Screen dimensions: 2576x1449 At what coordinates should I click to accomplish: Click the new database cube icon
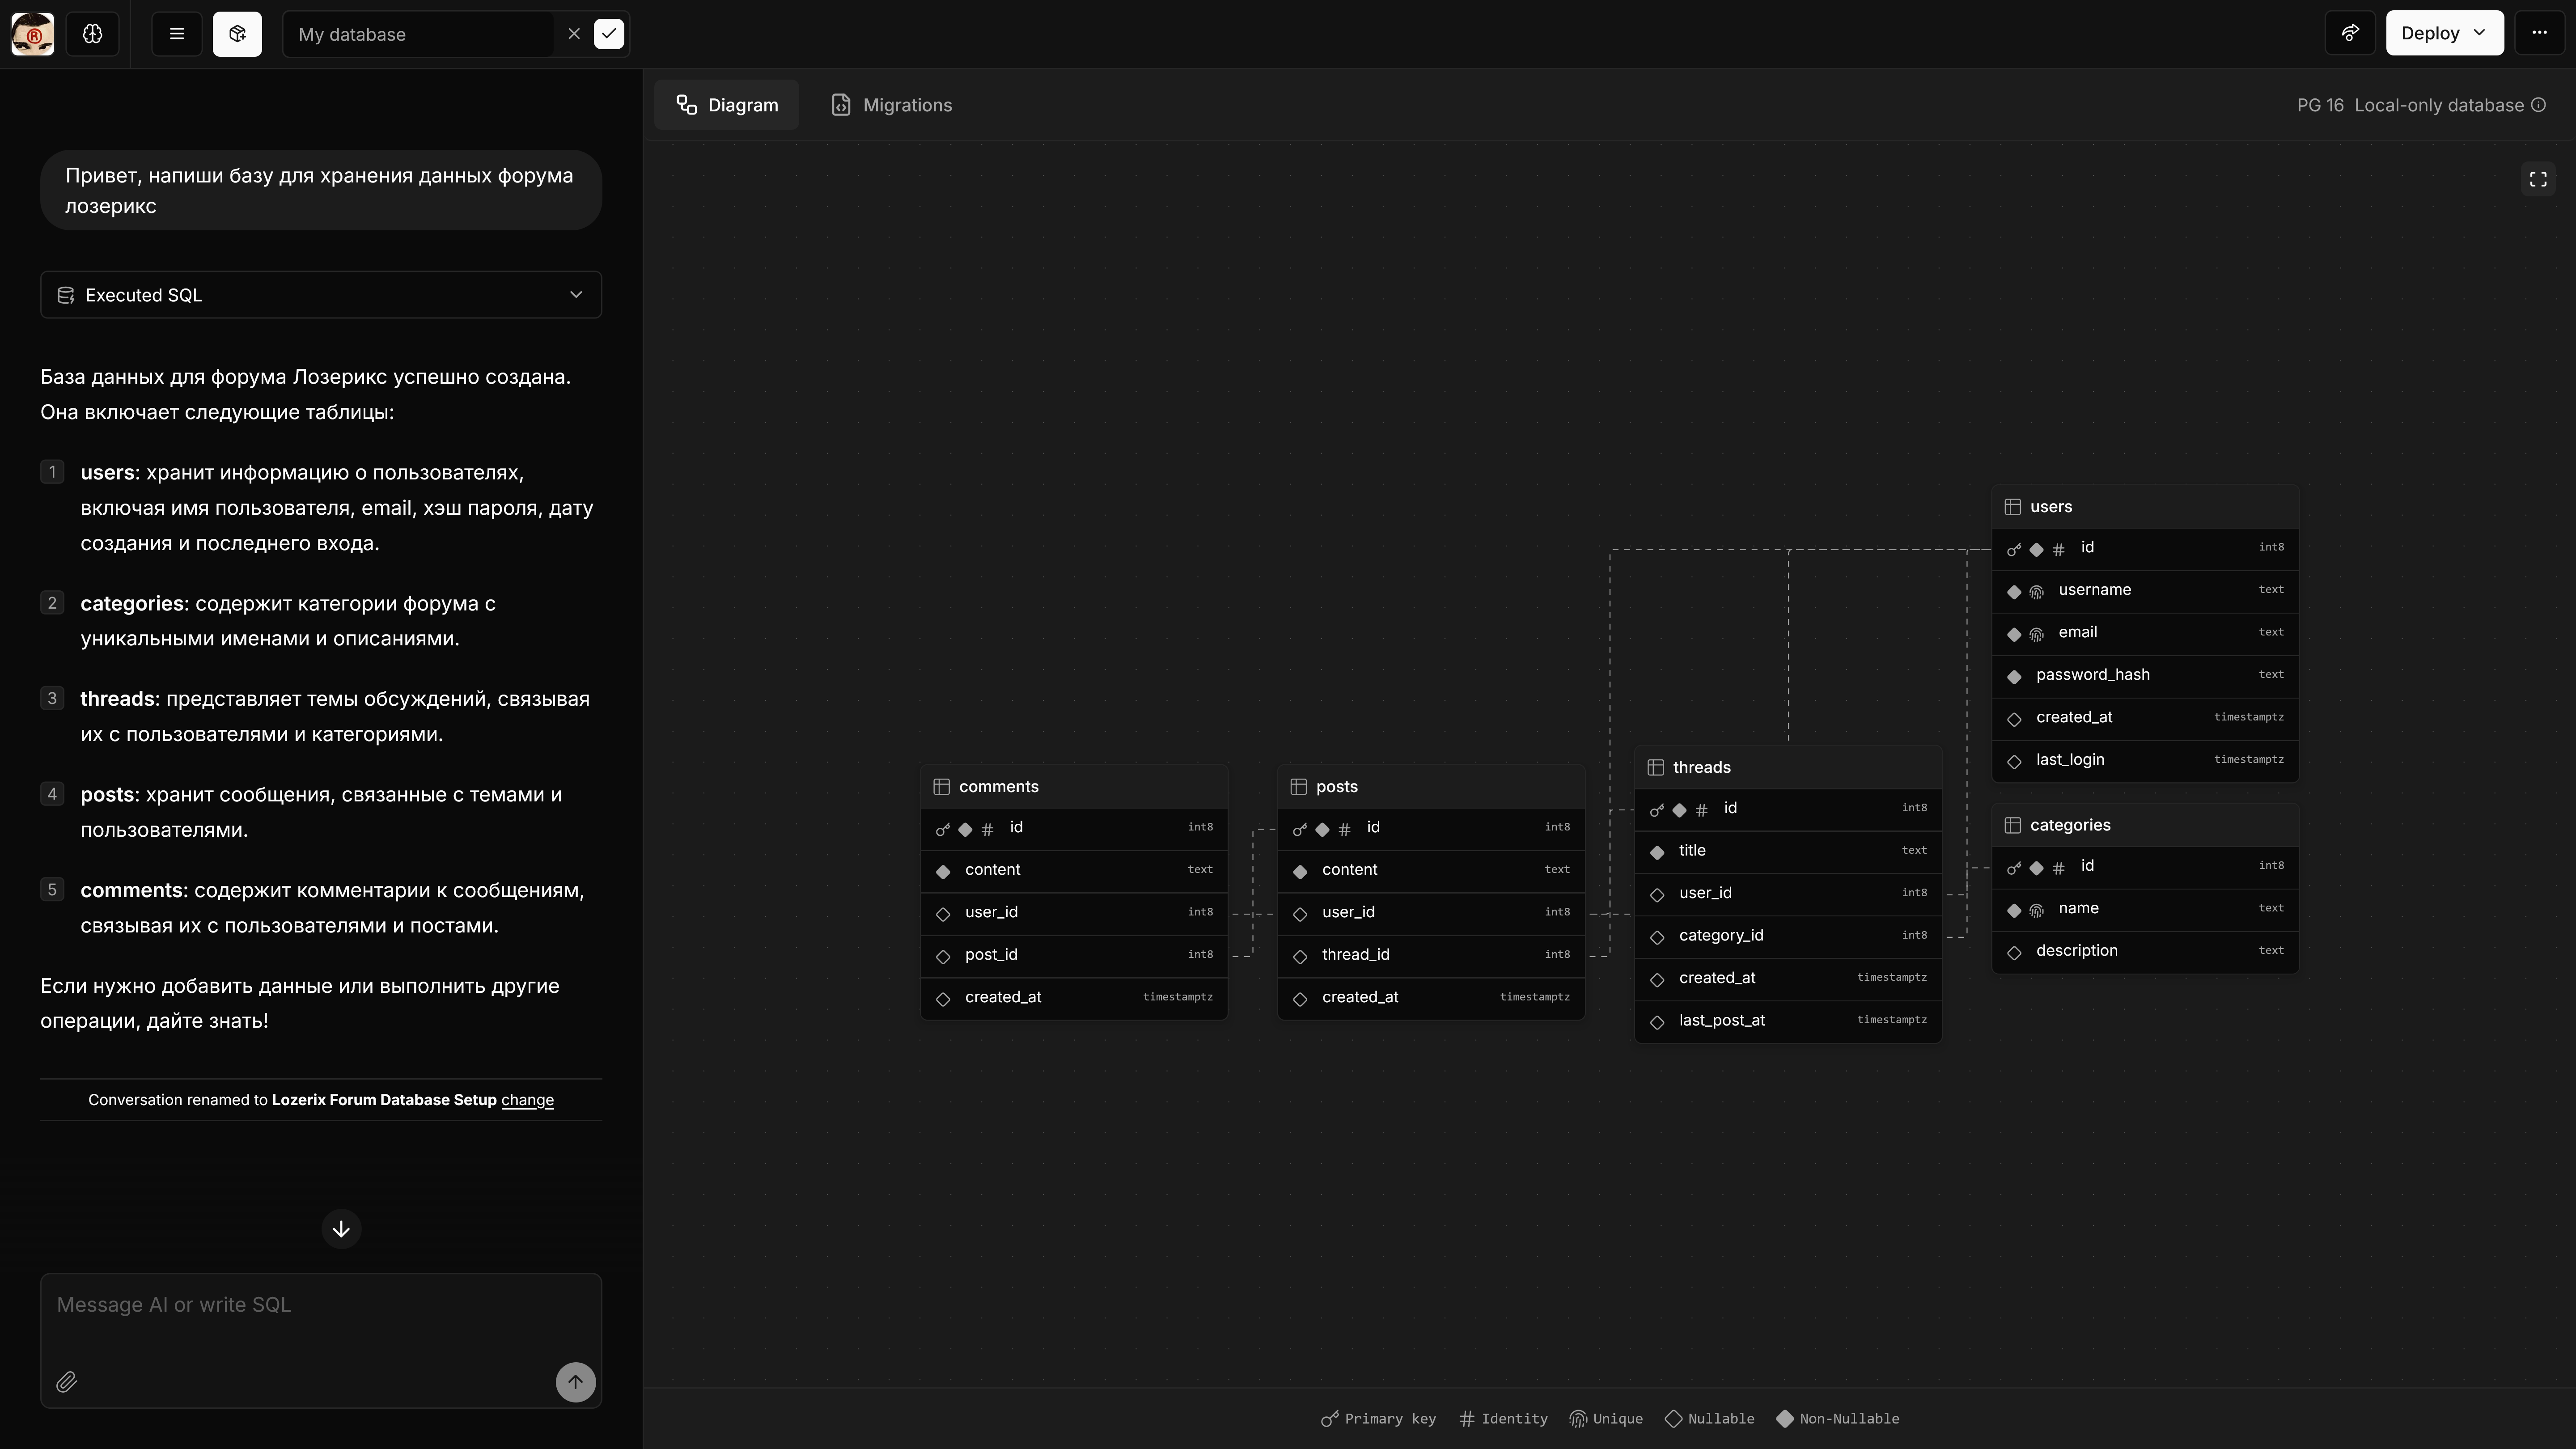pos(237,34)
